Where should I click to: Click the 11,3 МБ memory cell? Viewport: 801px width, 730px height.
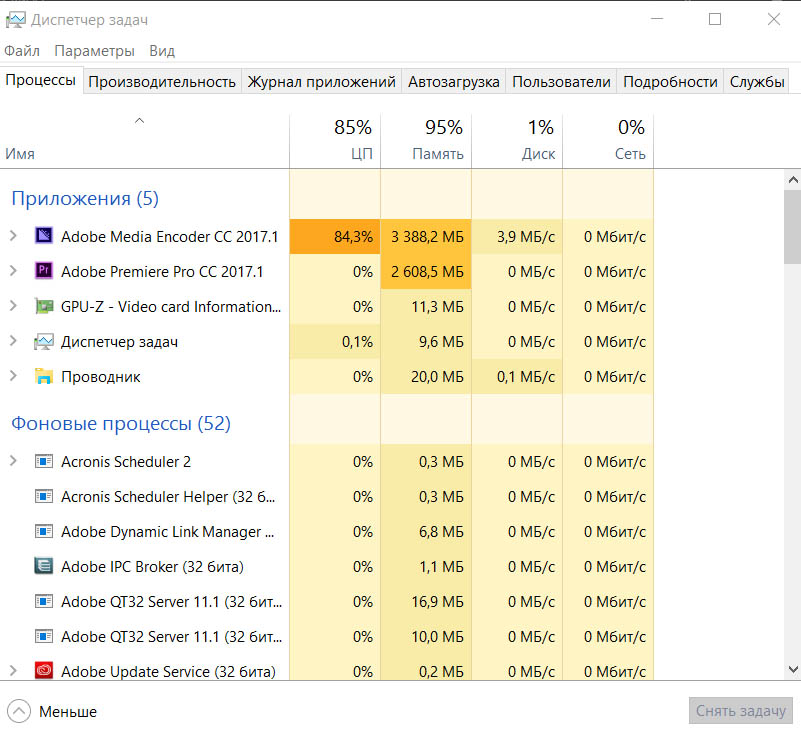pyautogui.click(x=426, y=307)
